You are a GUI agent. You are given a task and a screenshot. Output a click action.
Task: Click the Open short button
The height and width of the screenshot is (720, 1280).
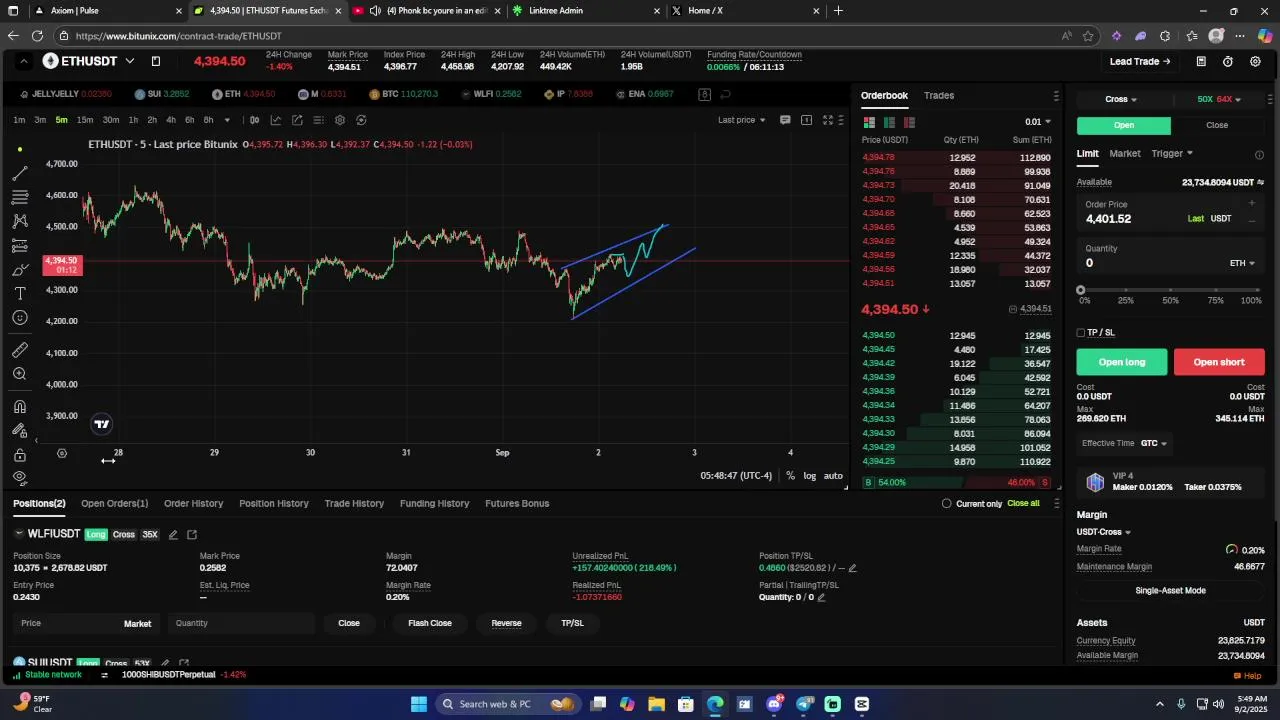tap(1219, 362)
